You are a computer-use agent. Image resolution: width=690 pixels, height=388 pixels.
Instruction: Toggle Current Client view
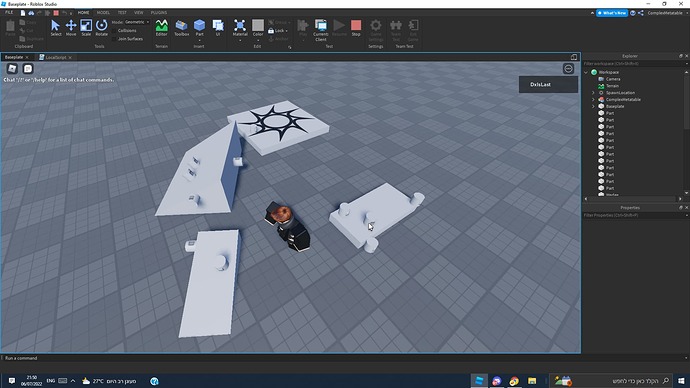321,30
